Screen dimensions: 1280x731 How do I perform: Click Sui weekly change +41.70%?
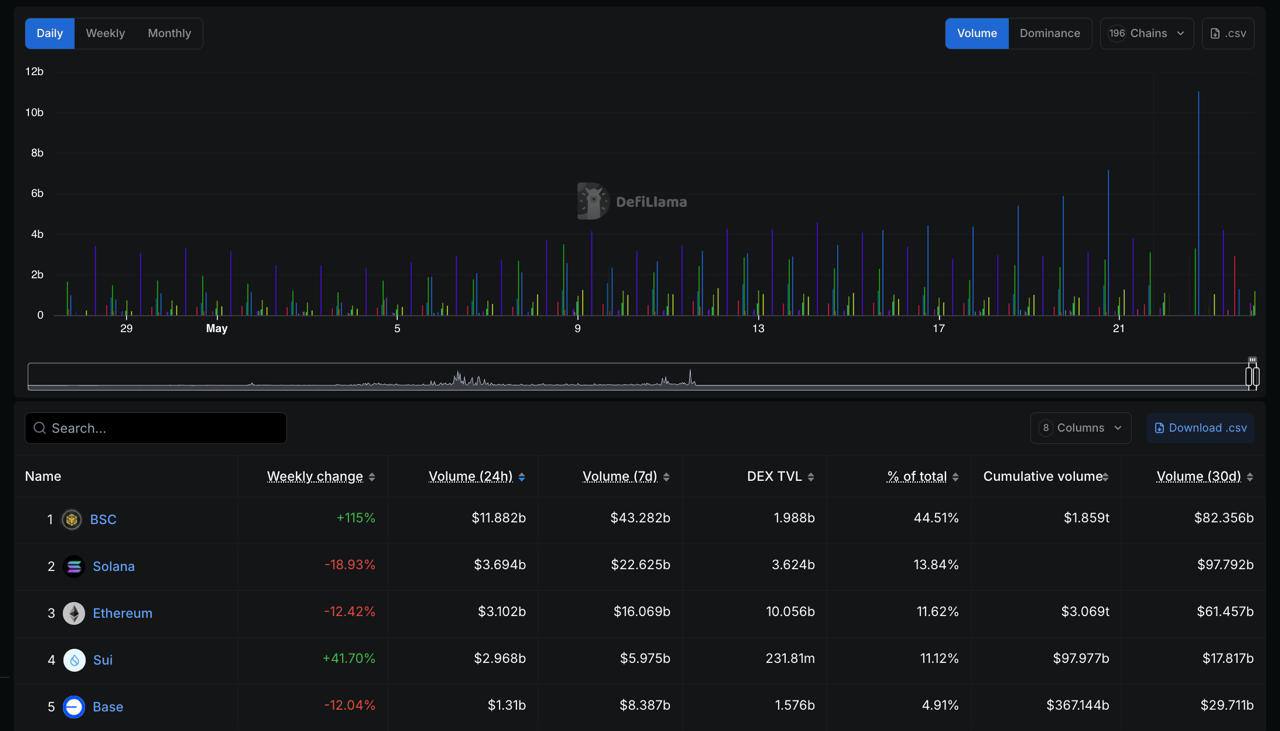click(x=349, y=659)
